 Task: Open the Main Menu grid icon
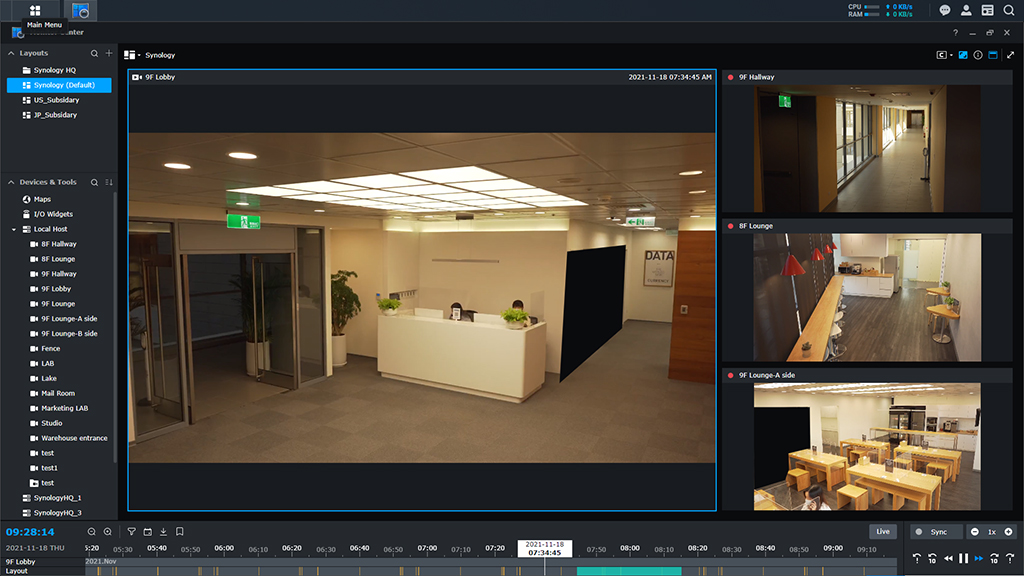35,10
